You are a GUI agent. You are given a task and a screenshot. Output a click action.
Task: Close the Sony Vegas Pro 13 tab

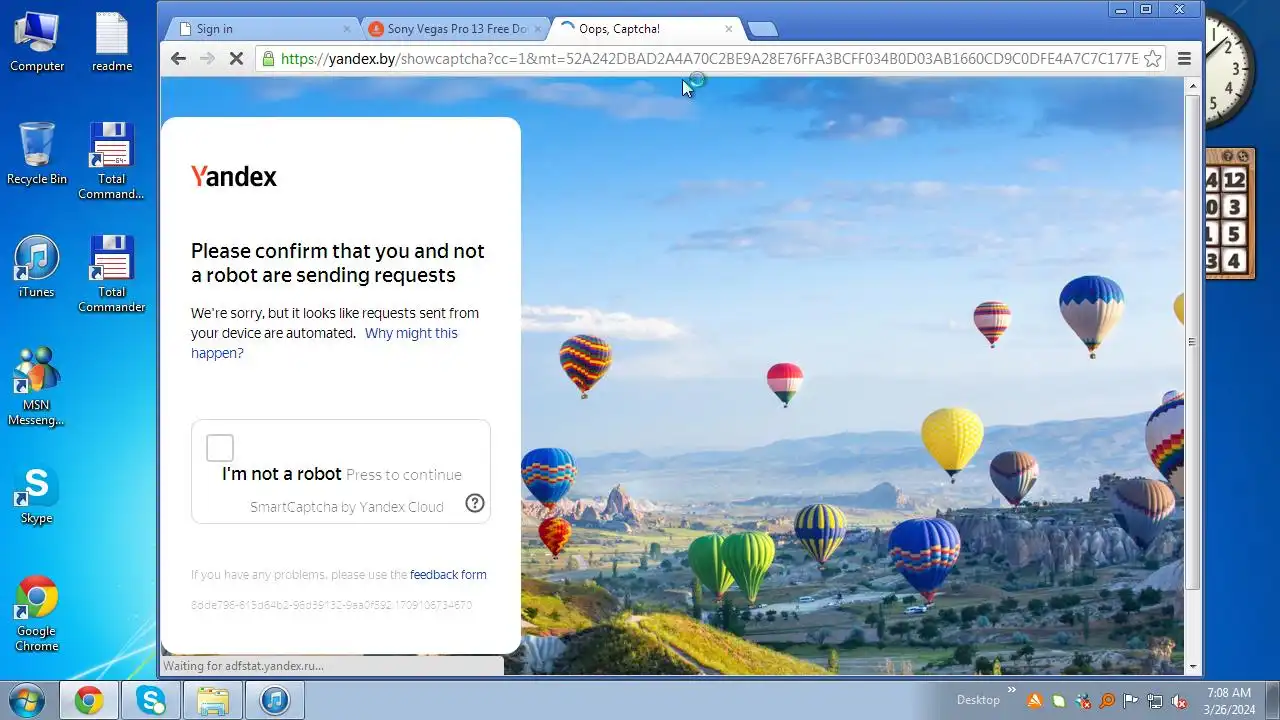538,29
